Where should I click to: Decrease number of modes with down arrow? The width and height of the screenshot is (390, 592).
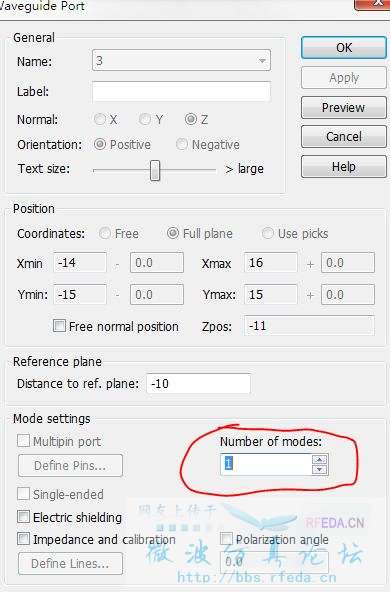(319, 469)
